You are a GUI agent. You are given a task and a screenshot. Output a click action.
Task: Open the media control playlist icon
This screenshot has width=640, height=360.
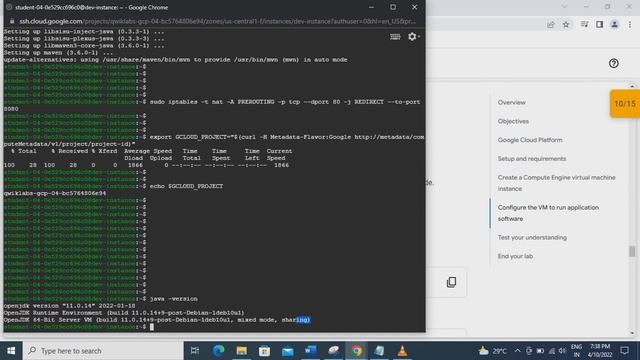point(584,24)
